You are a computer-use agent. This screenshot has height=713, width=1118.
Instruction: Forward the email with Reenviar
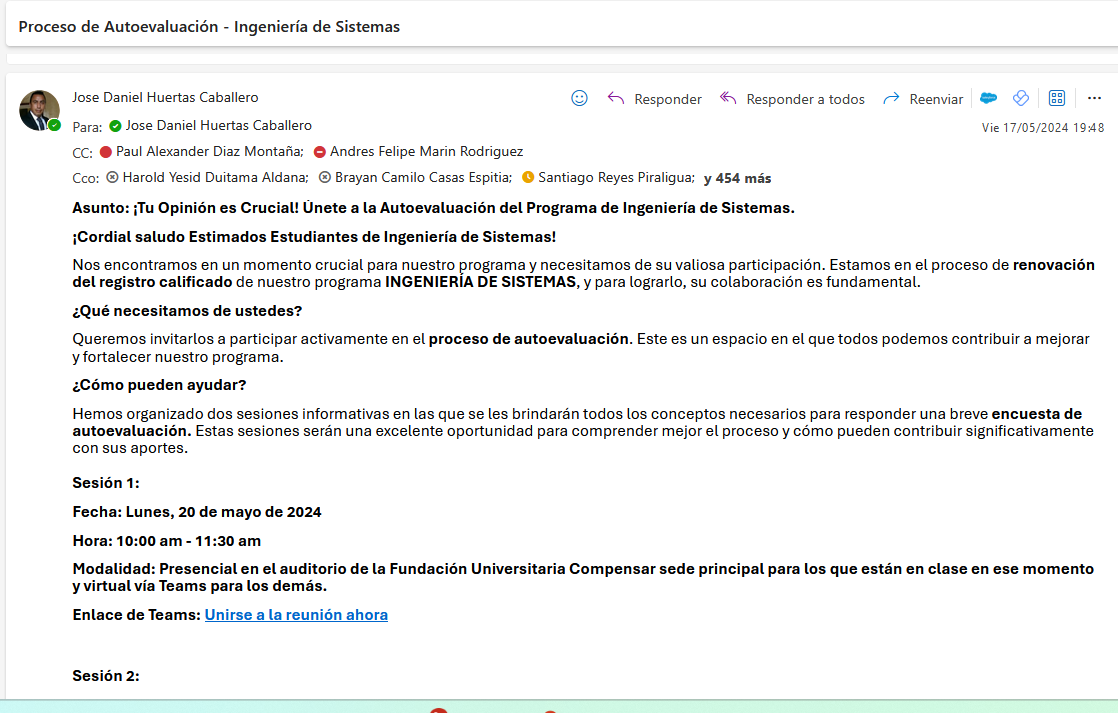pos(923,99)
